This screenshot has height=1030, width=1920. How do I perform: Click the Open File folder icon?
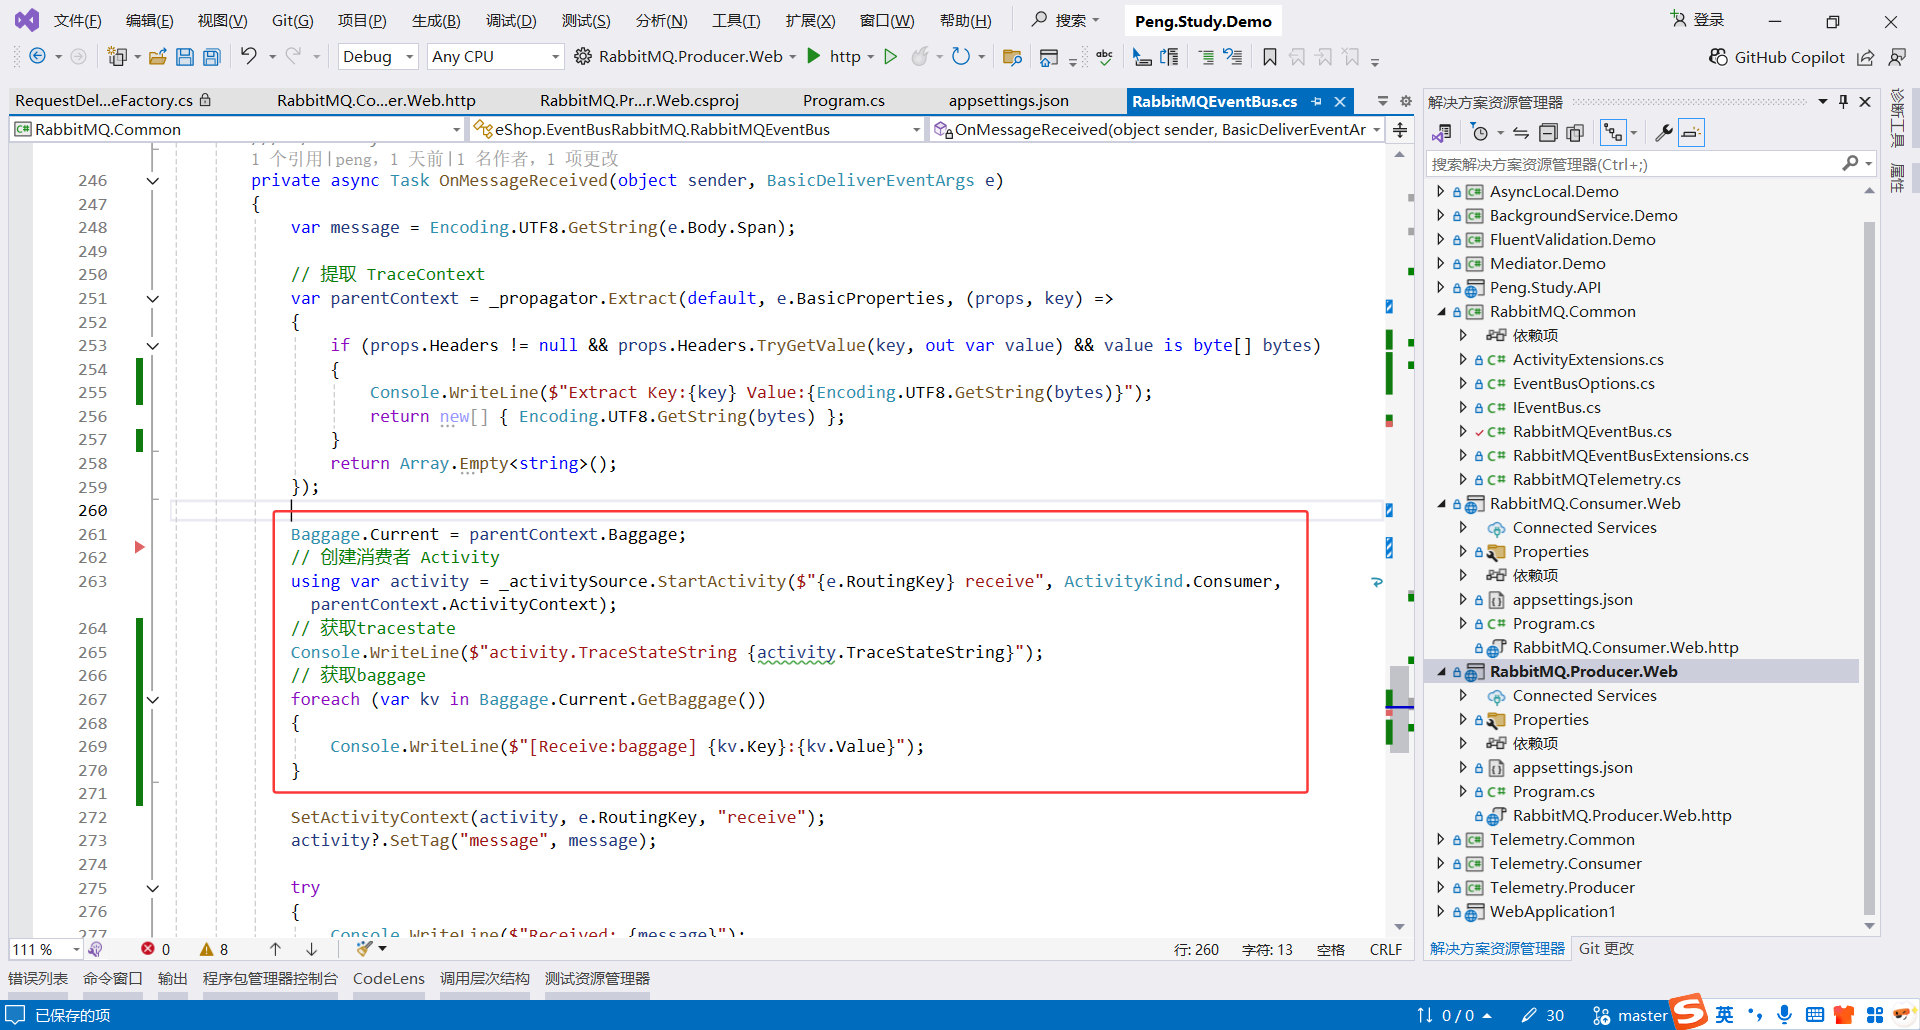tap(158, 57)
